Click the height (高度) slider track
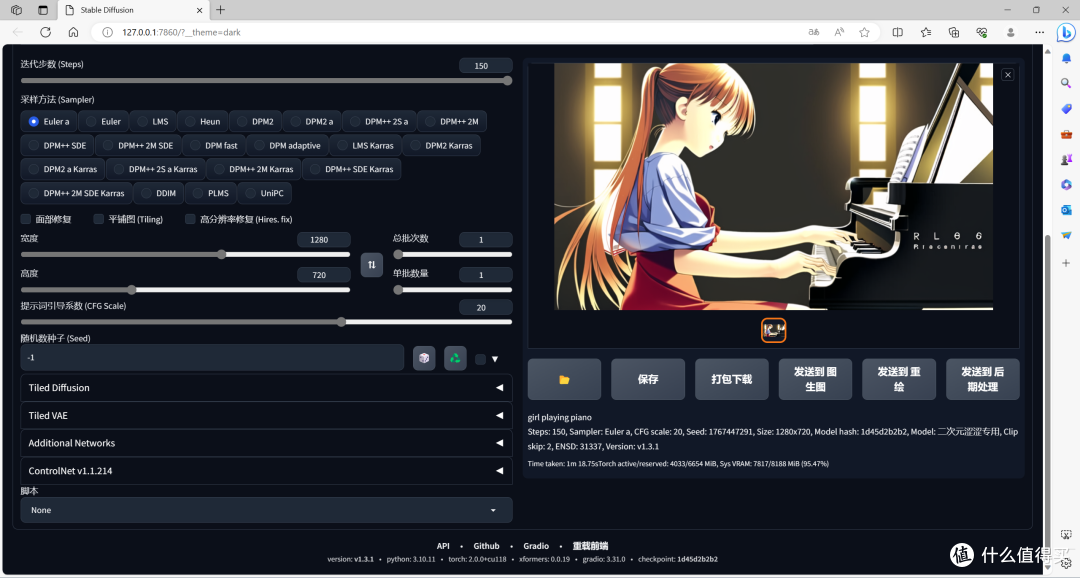The image size is (1080, 578). pyautogui.click(x=185, y=290)
